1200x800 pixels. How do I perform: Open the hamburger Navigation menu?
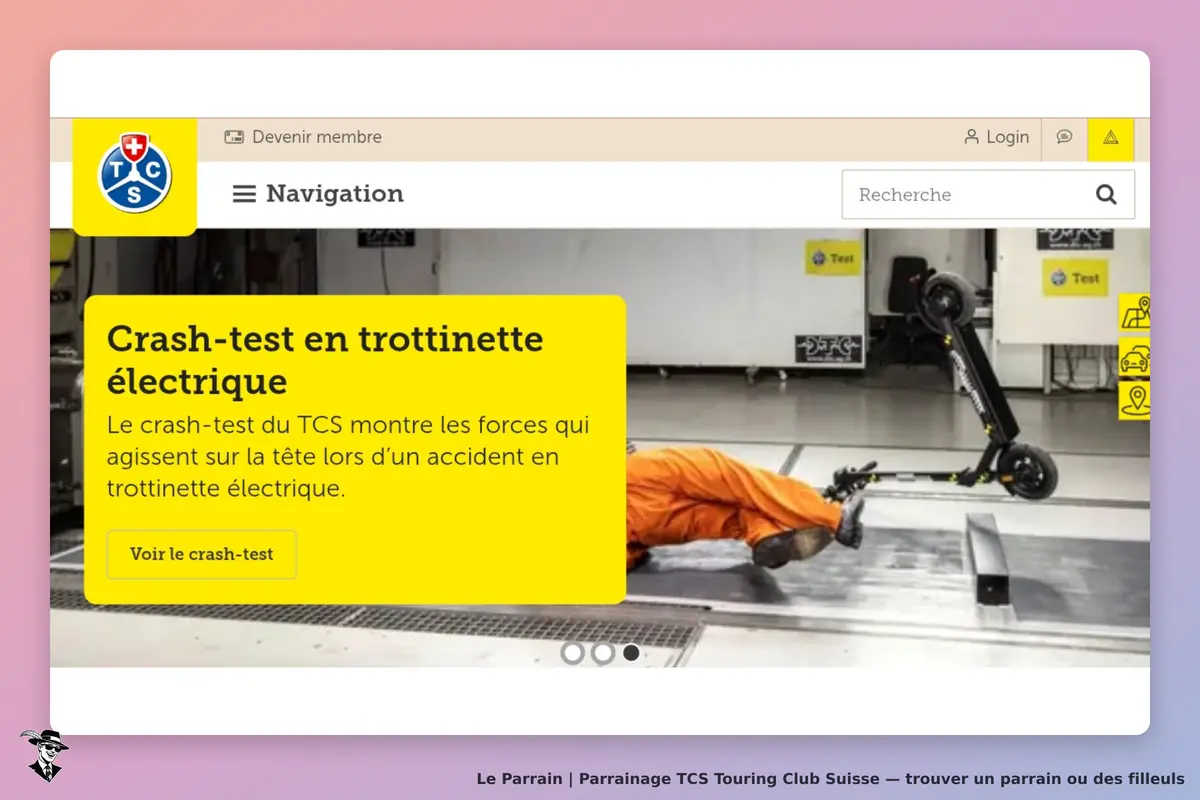point(318,194)
